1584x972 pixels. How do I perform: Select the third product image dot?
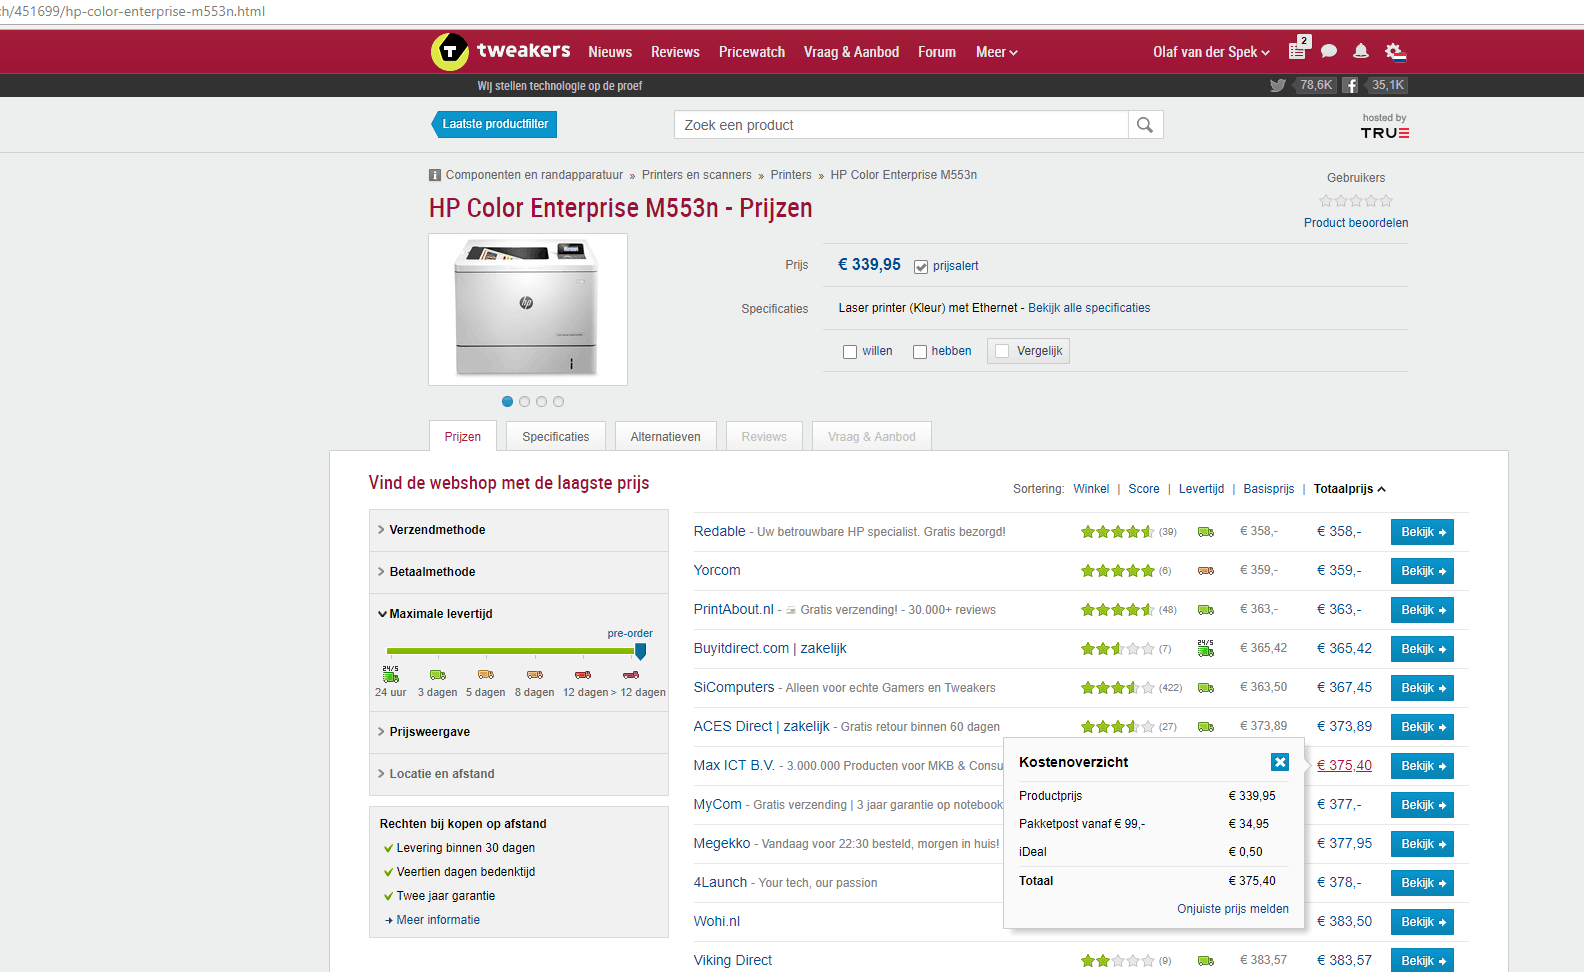click(x=541, y=402)
